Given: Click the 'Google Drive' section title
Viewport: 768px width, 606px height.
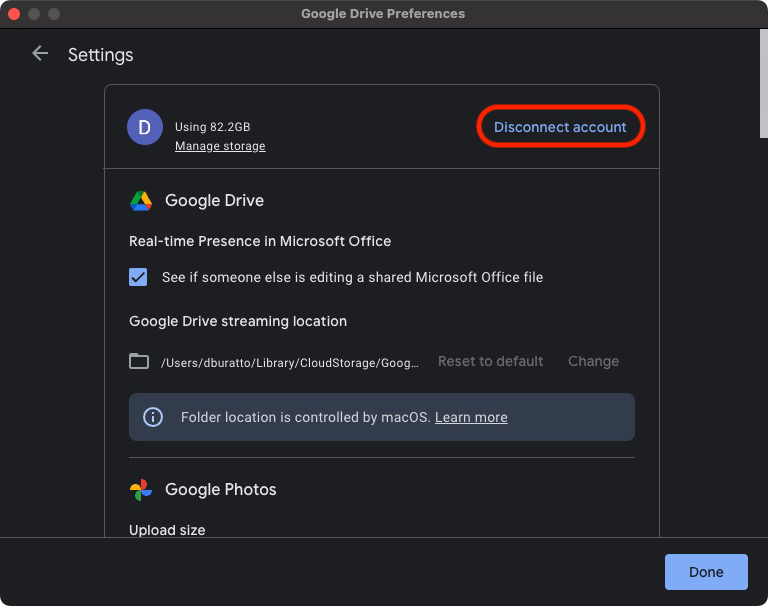Looking at the screenshot, I should pyautogui.click(x=214, y=201).
